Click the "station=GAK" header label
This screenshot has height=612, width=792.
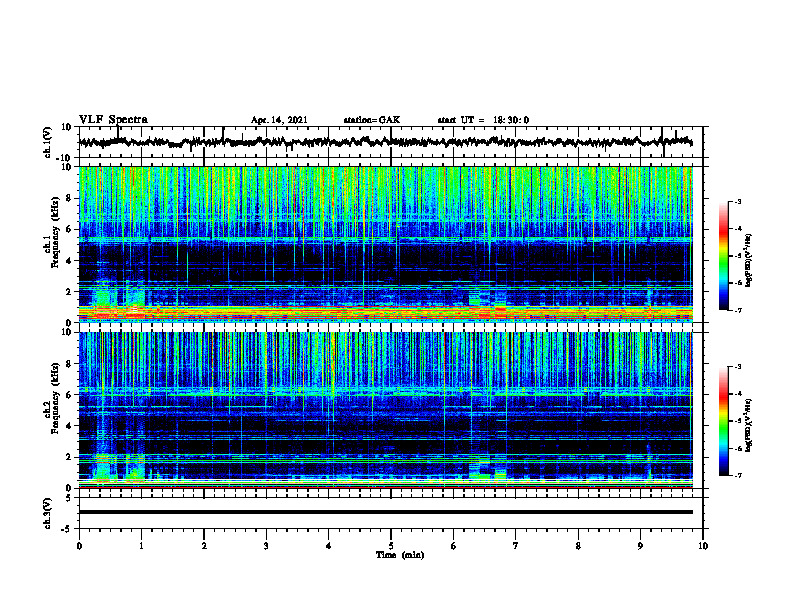(x=372, y=120)
